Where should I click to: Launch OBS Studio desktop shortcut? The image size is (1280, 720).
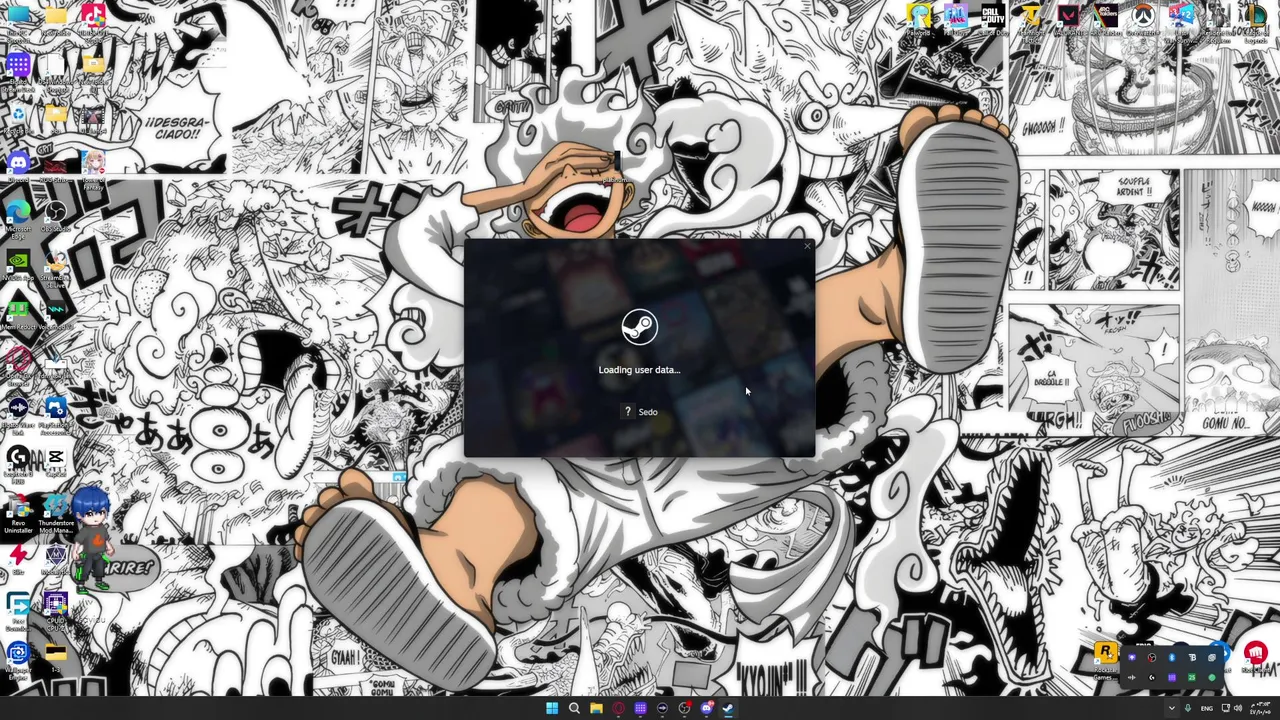(56, 216)
